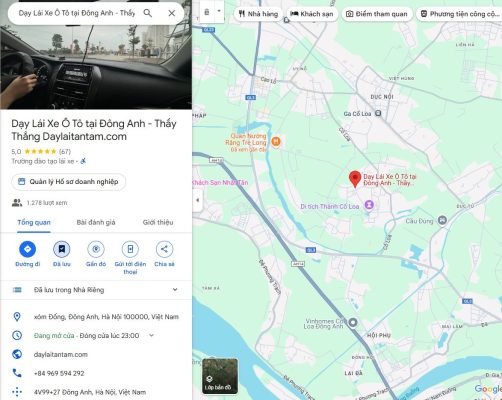Share this place with Chia sẻ icon
This screenshot has height=400, width=502.
[x=164, y=249]
